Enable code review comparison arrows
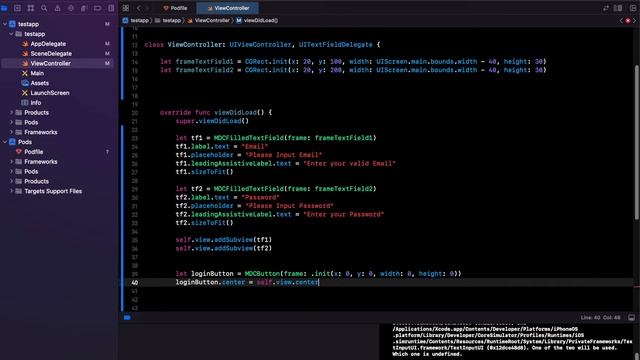640x360 pixels. pos(606,8)
